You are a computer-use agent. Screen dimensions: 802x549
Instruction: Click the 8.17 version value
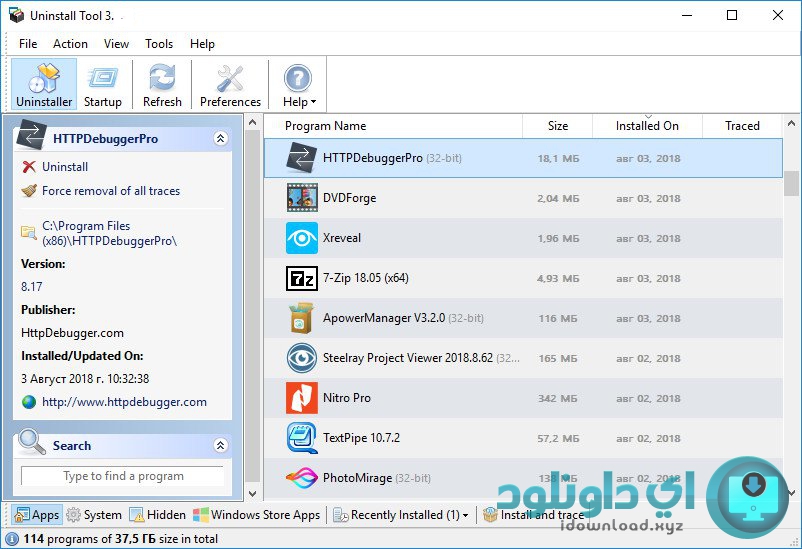(32, 287)
